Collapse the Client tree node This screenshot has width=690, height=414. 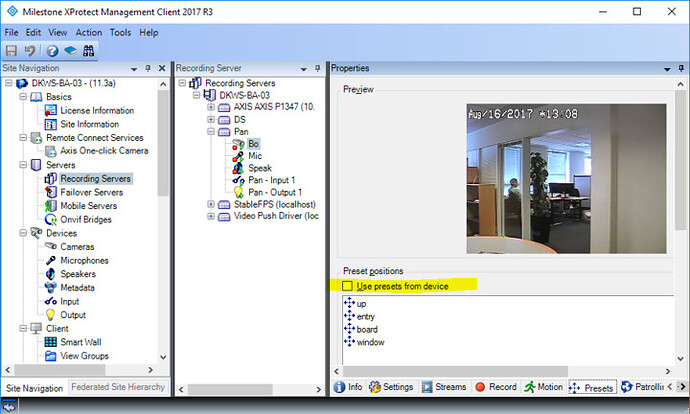[x=23, y=328]
